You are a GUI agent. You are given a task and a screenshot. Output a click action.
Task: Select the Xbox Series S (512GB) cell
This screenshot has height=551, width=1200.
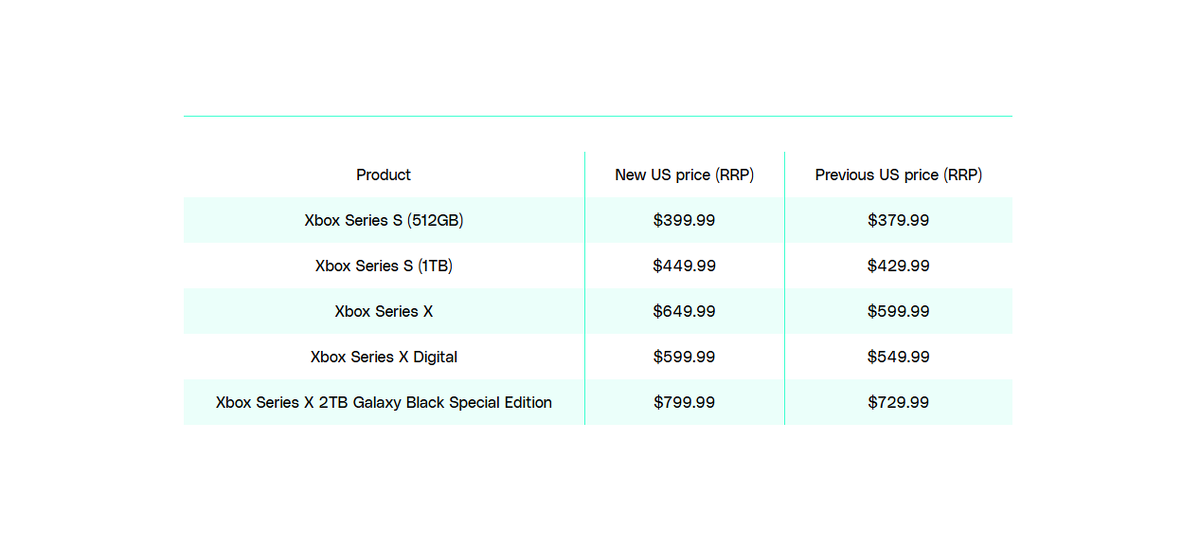coord(384,220)
